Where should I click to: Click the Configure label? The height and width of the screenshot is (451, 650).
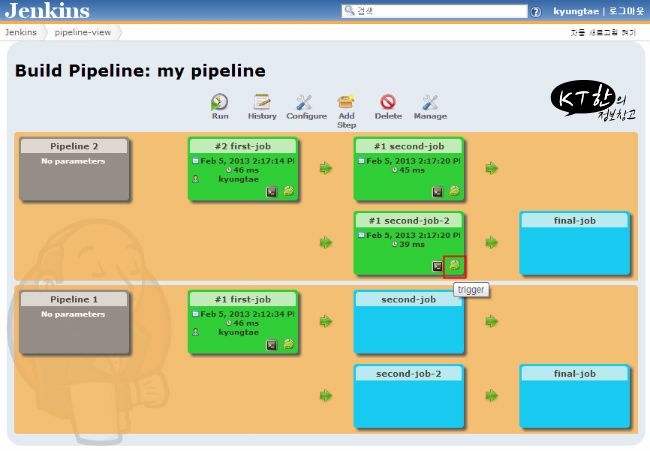coord(306,116)
